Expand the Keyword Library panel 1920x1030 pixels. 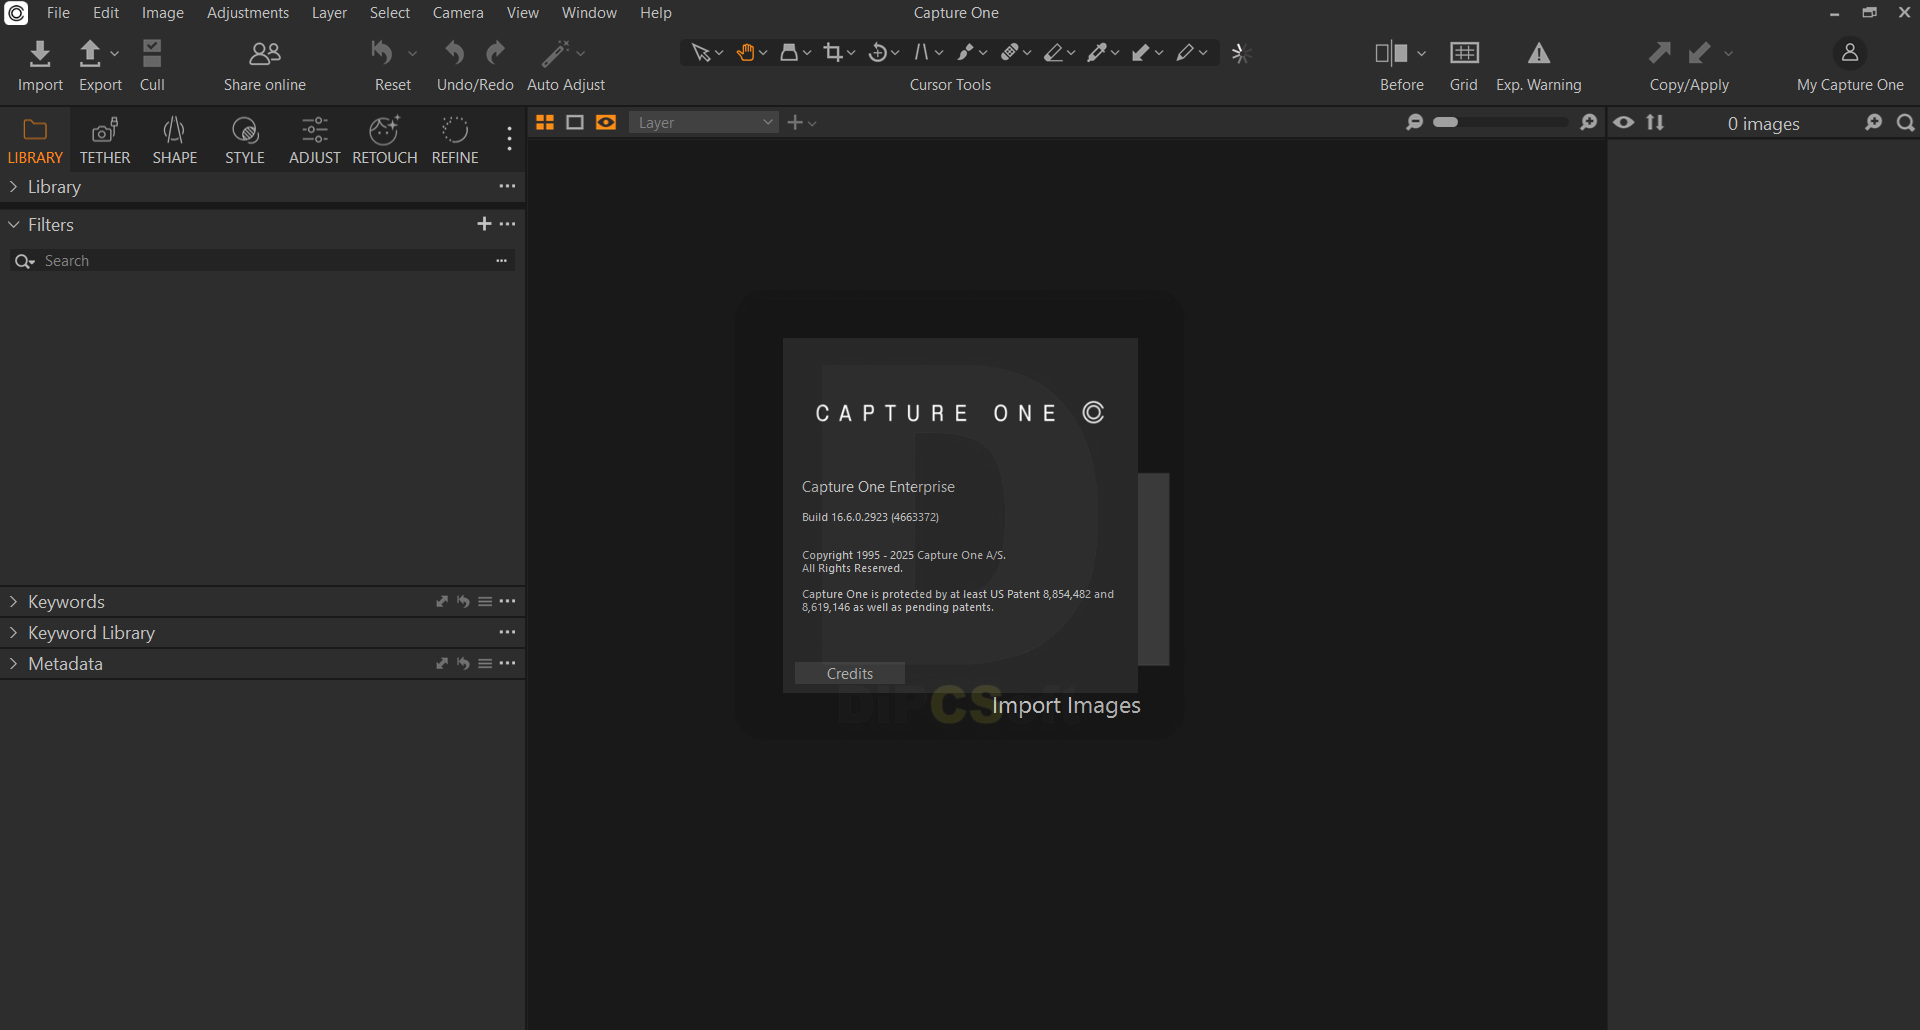tap(14, 633)
